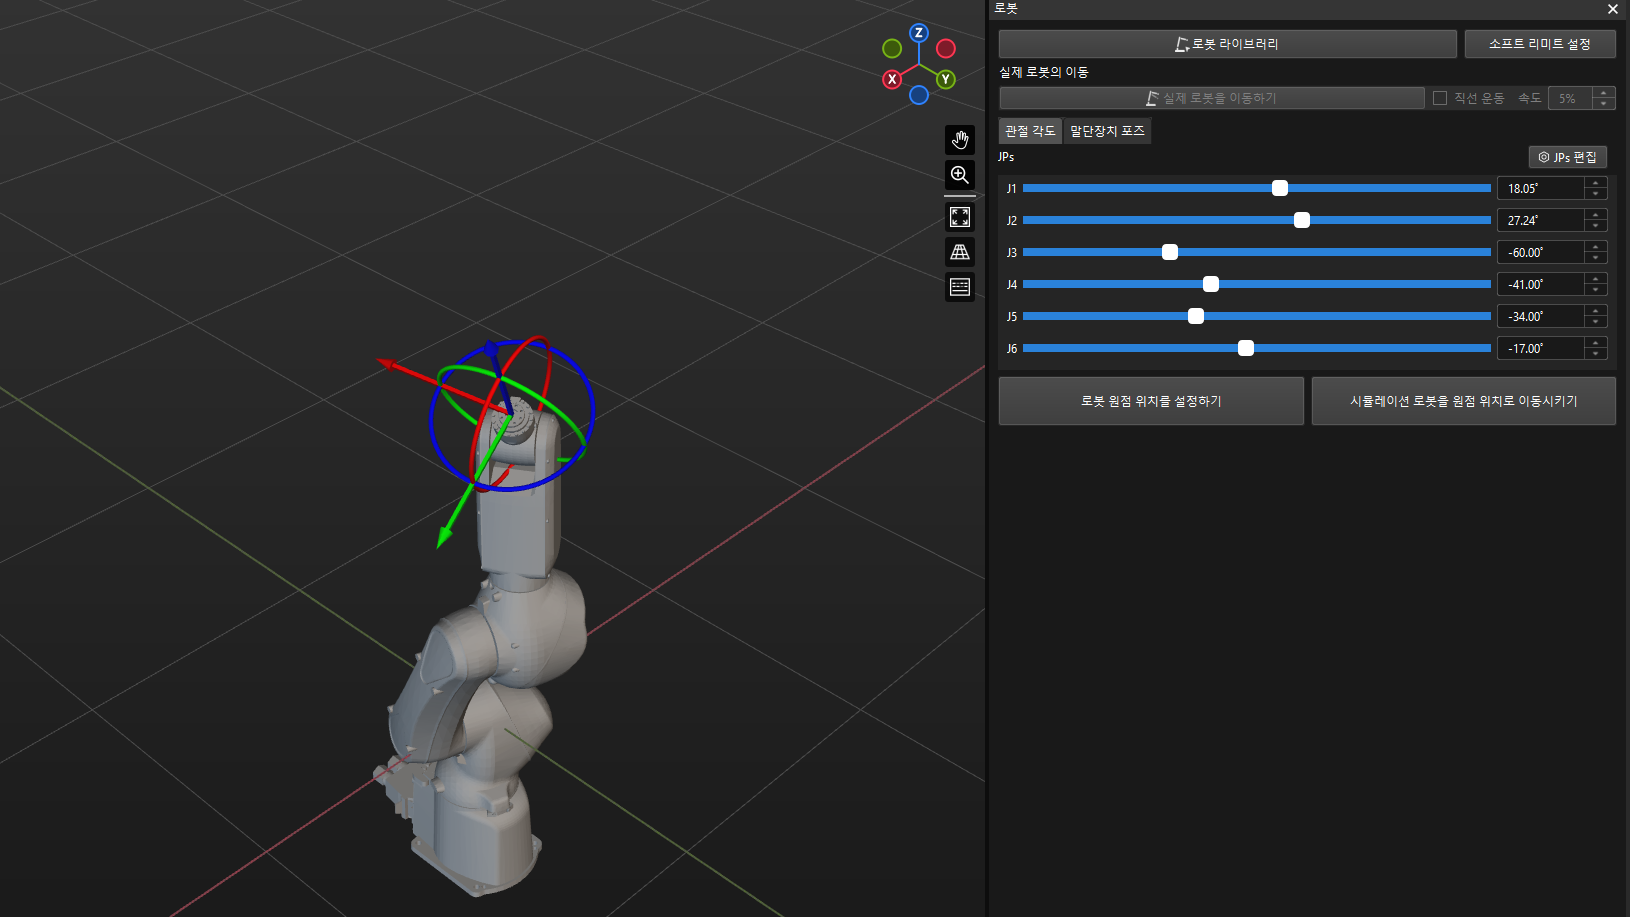Viewport: 1630px width, 917px height.
Task: Click the J4 angle field -41.00°
Action: (x=1541, y=284)
